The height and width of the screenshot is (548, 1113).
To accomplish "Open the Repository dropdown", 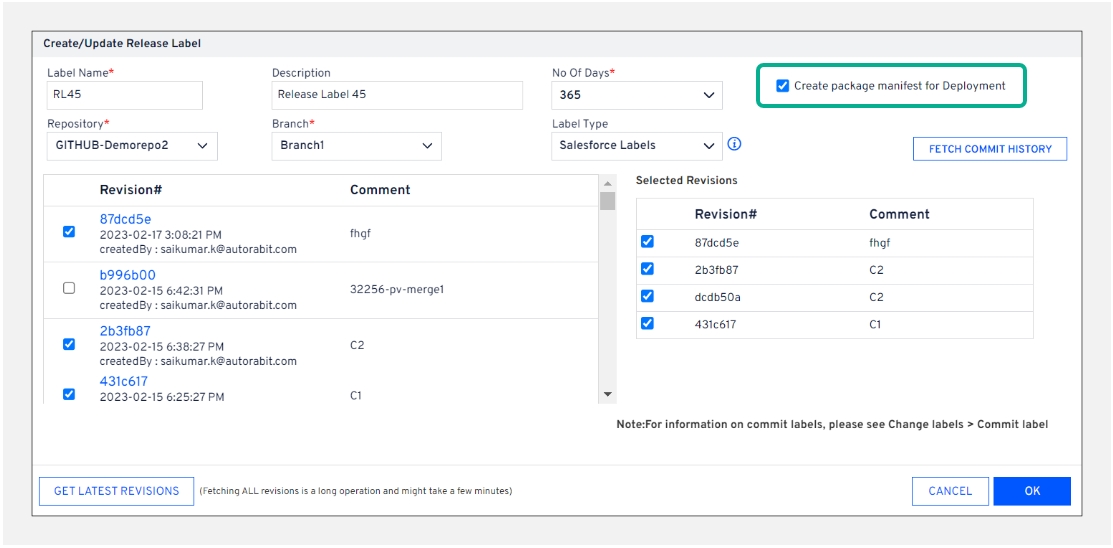I will coord(132,146).
